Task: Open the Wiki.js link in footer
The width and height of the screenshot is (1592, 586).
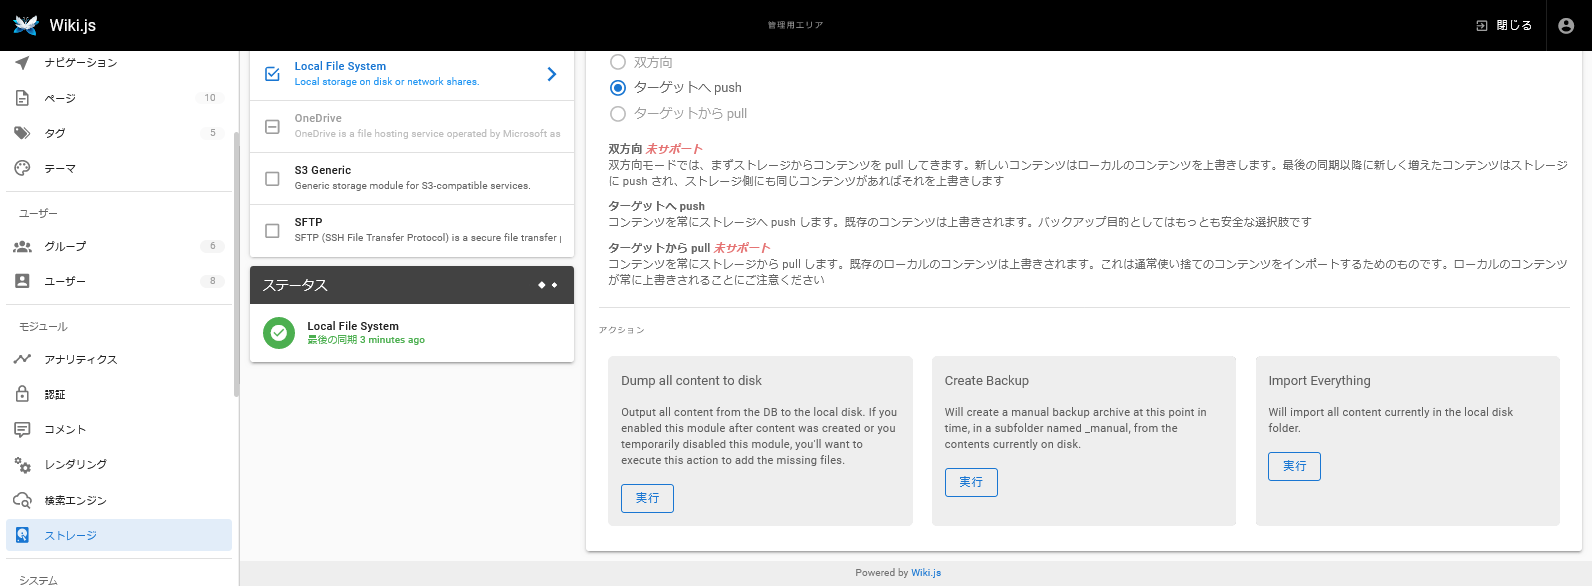Action: point(926,573)
